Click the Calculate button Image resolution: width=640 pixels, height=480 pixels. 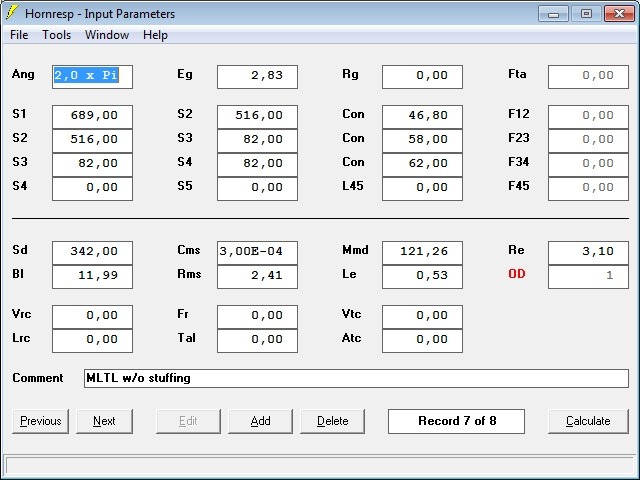click(x=588, y=421)
